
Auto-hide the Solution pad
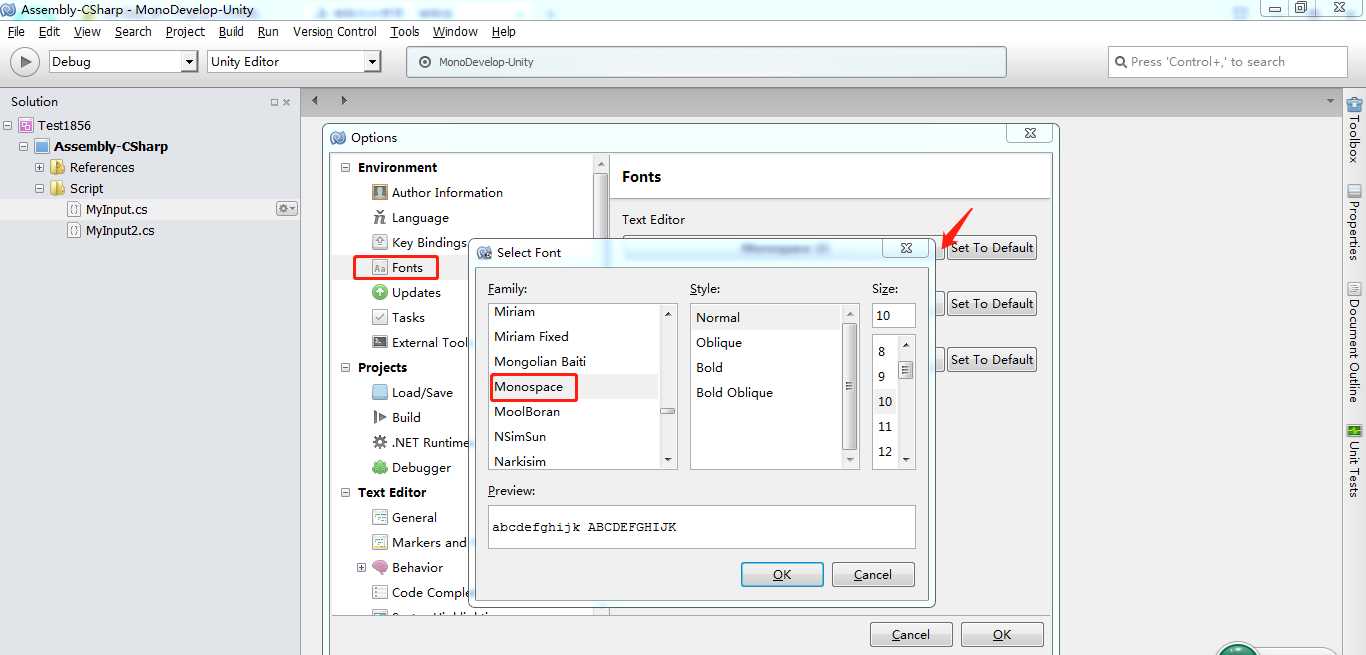(274, 102)
